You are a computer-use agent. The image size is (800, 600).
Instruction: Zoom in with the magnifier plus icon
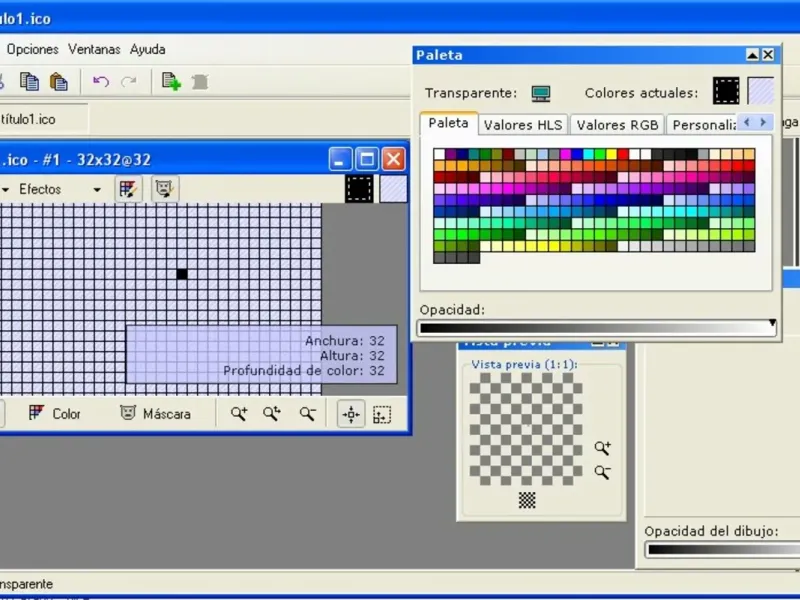pos(239,413)
